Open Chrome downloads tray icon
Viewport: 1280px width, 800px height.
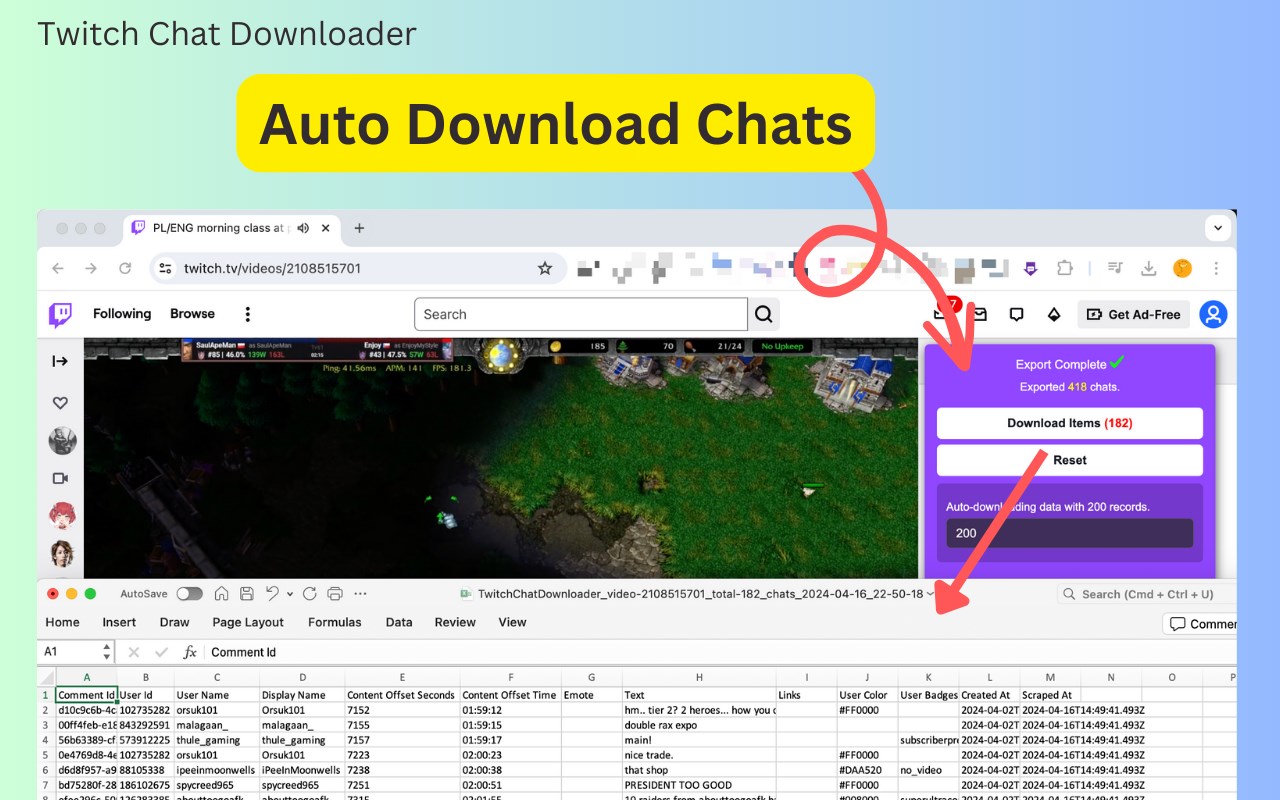coord(1149,268)
